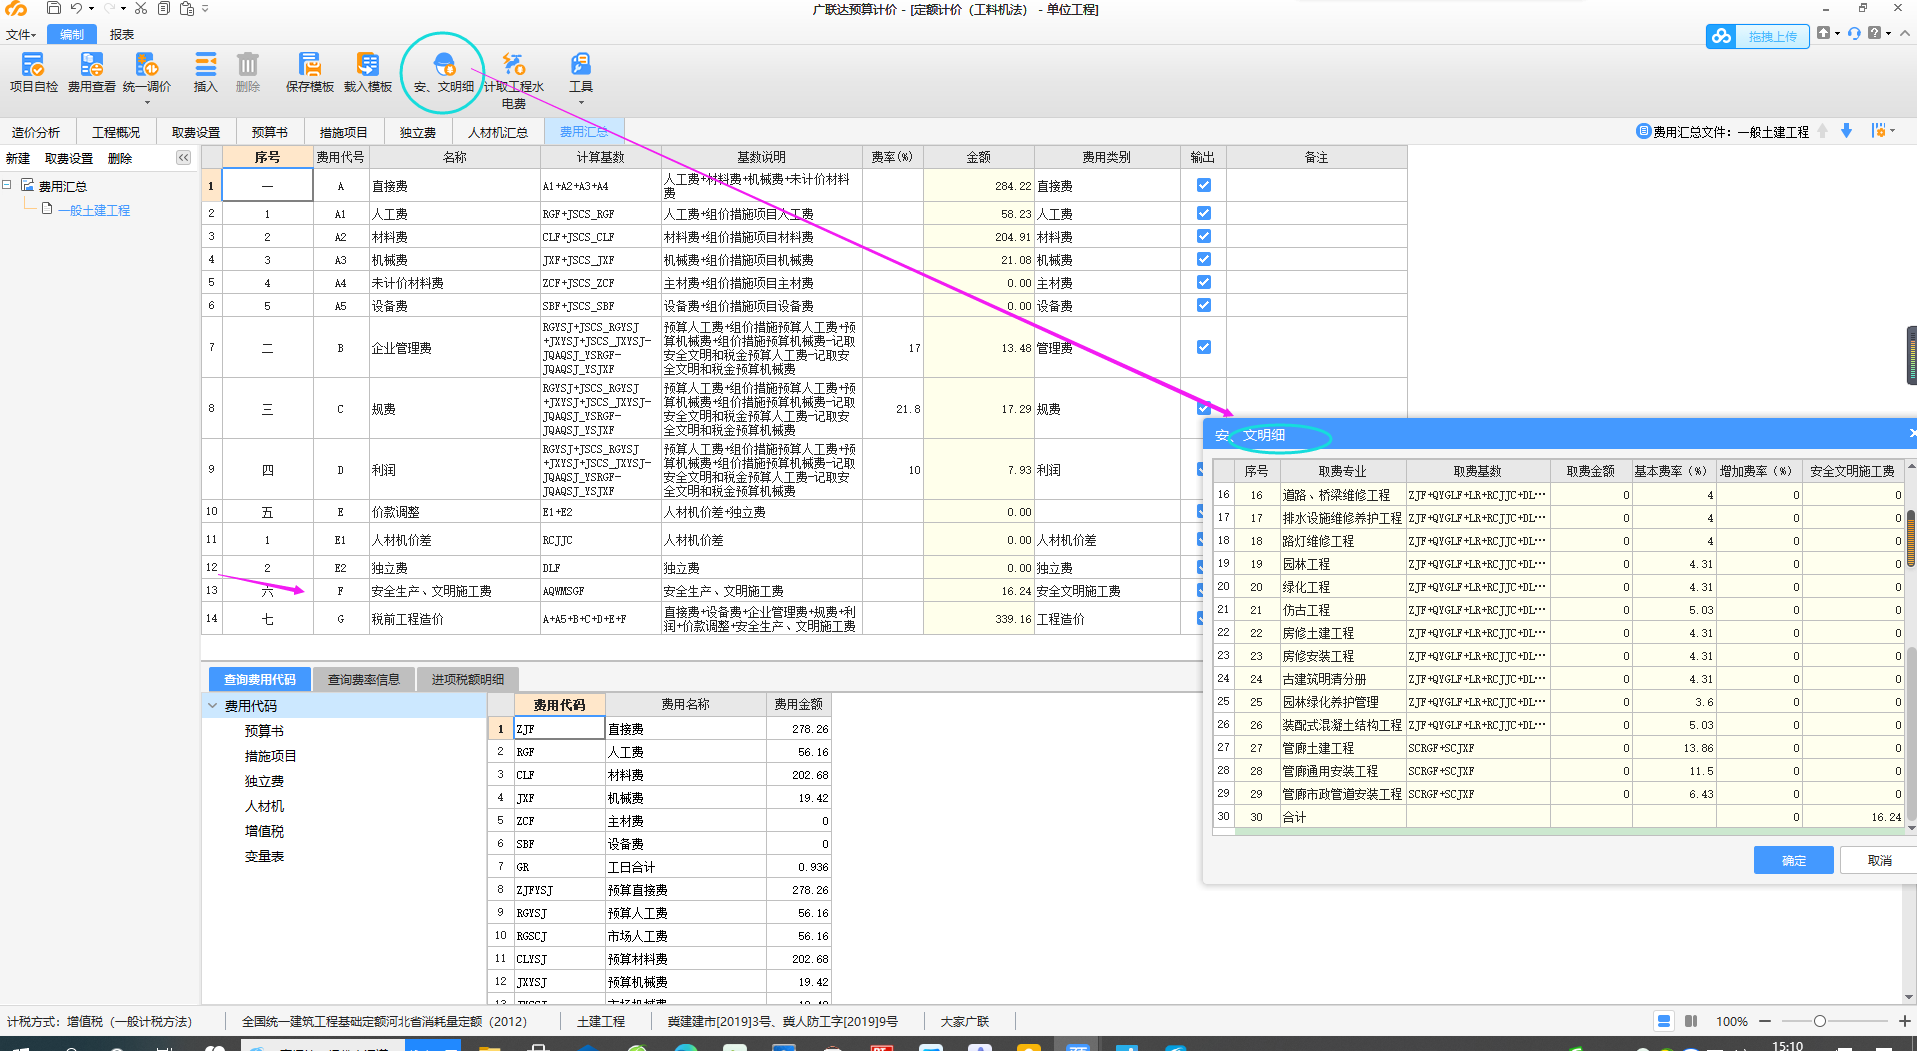Image resolution: width=1917 pixels, height=1051 pixels.
Task: Click the ZJF fee code cell
Action: [559, 728]
